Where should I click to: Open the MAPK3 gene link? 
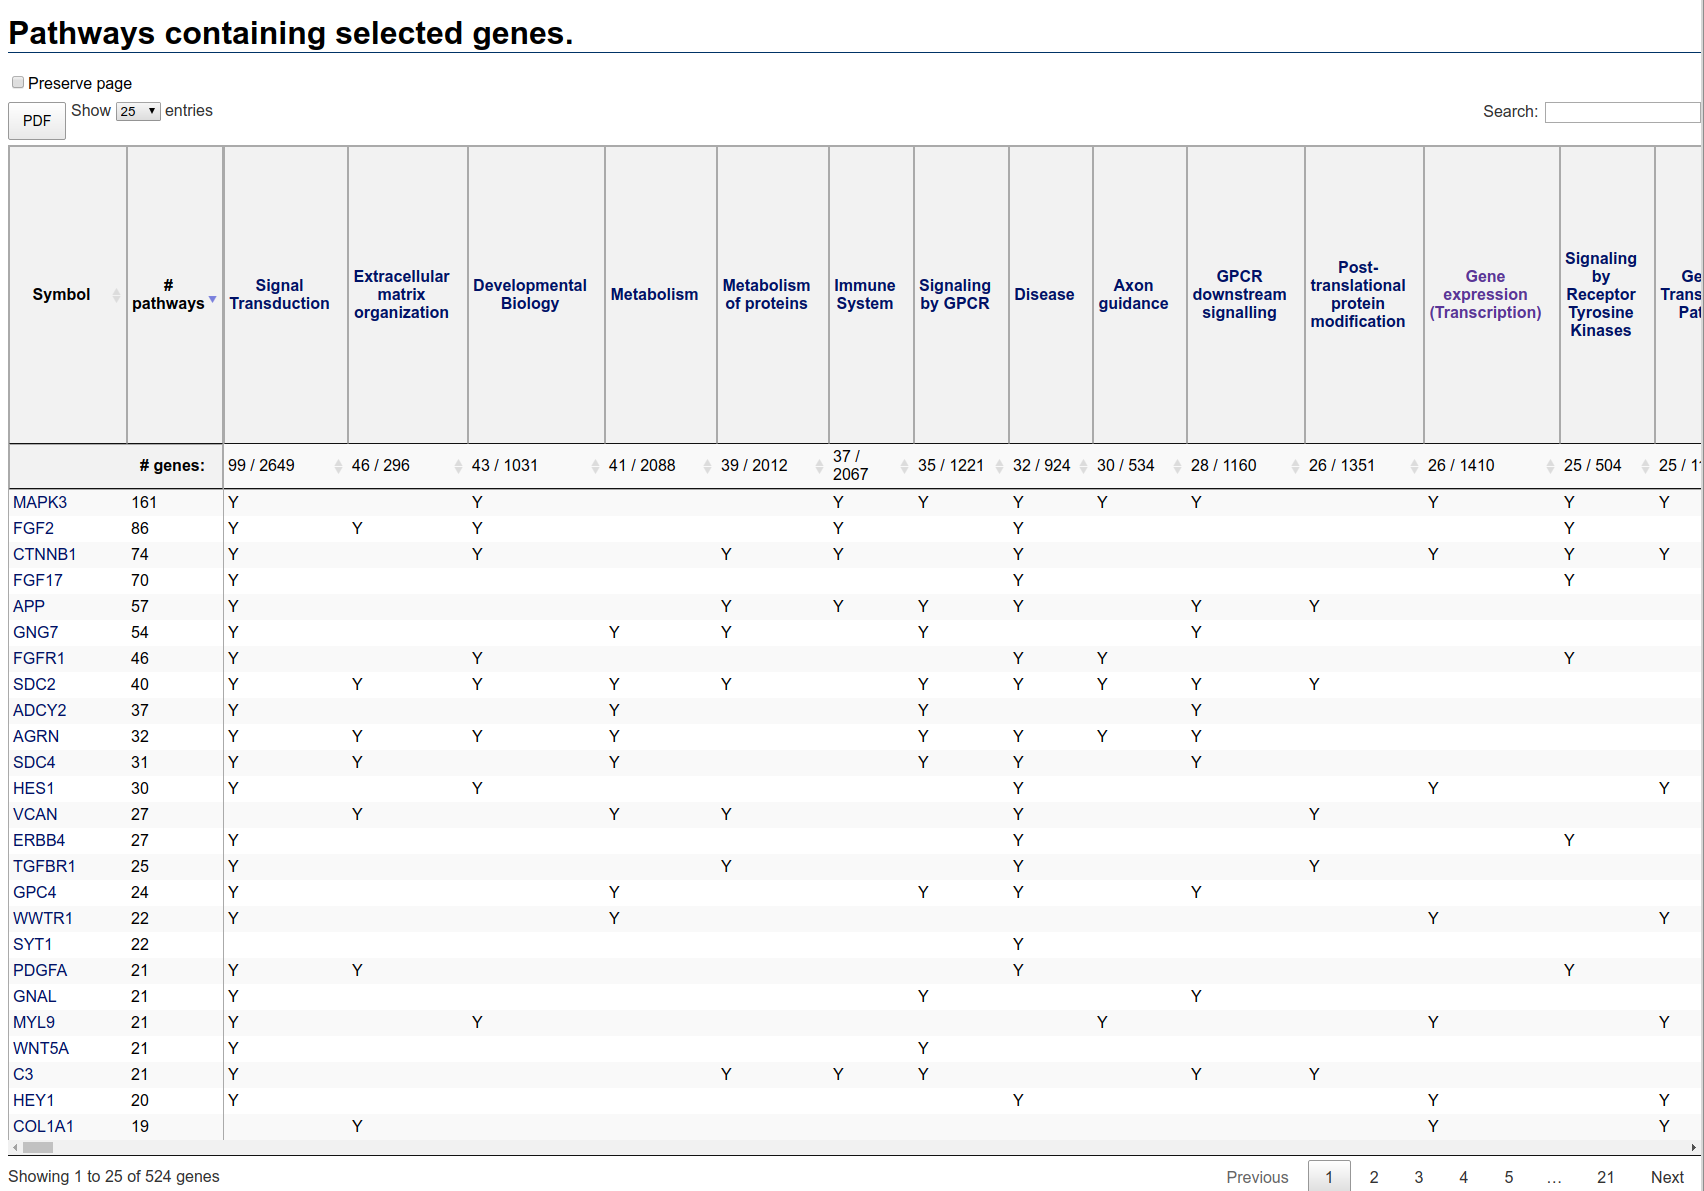pyautogui.click(x=40, y=502)
